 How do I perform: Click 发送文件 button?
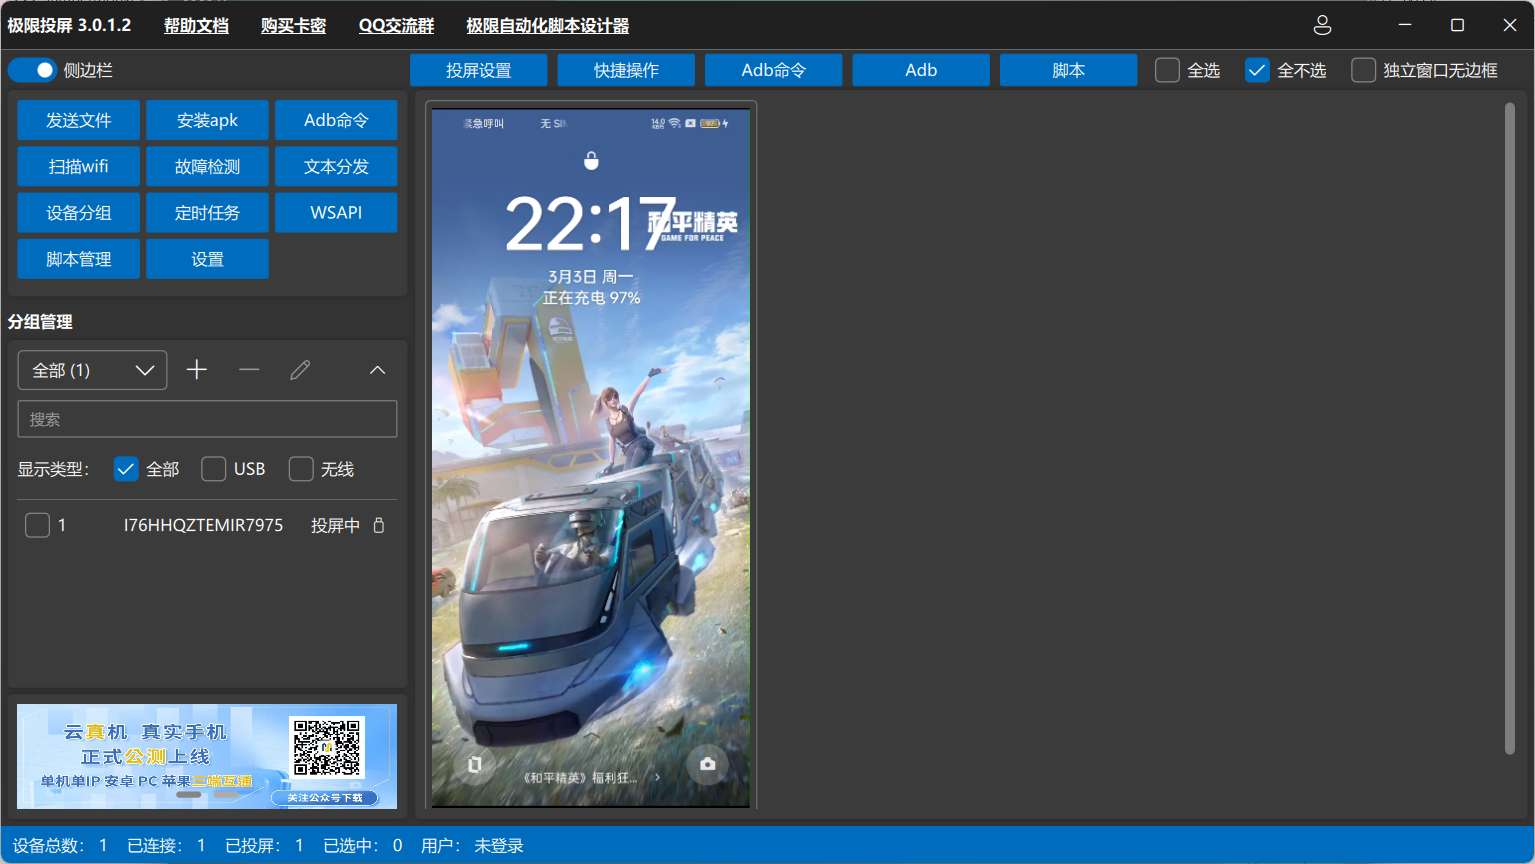click(79, 120)
